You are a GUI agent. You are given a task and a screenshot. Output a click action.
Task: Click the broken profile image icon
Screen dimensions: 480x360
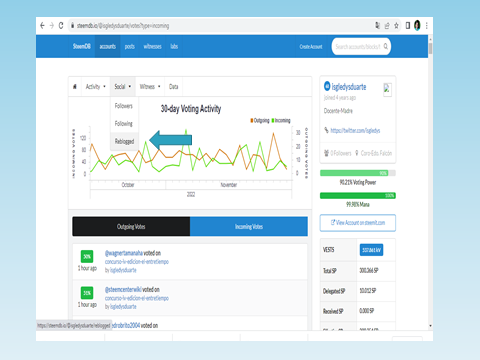(387, 89)
